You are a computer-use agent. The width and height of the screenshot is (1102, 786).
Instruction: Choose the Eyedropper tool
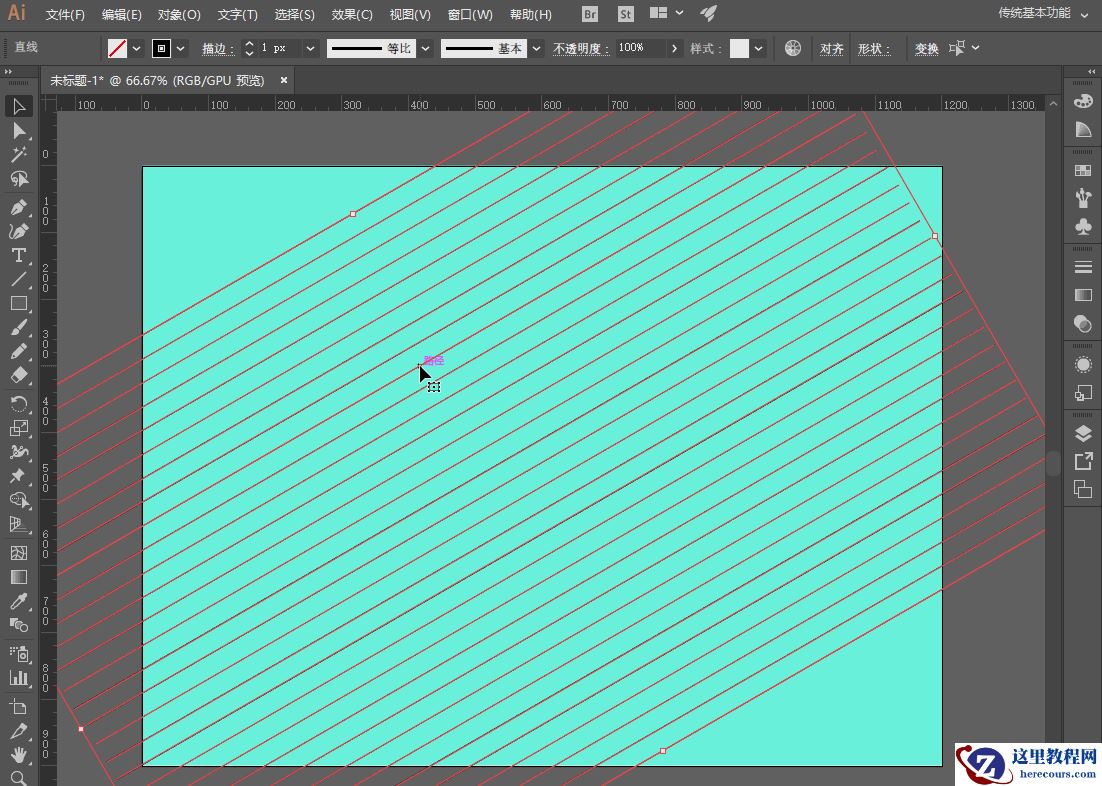[x=18, y=601]
